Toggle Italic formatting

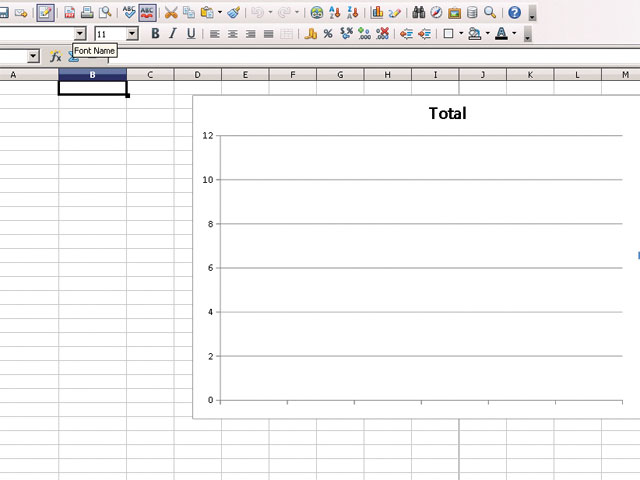pyautogui.click(x=173, y=34)
